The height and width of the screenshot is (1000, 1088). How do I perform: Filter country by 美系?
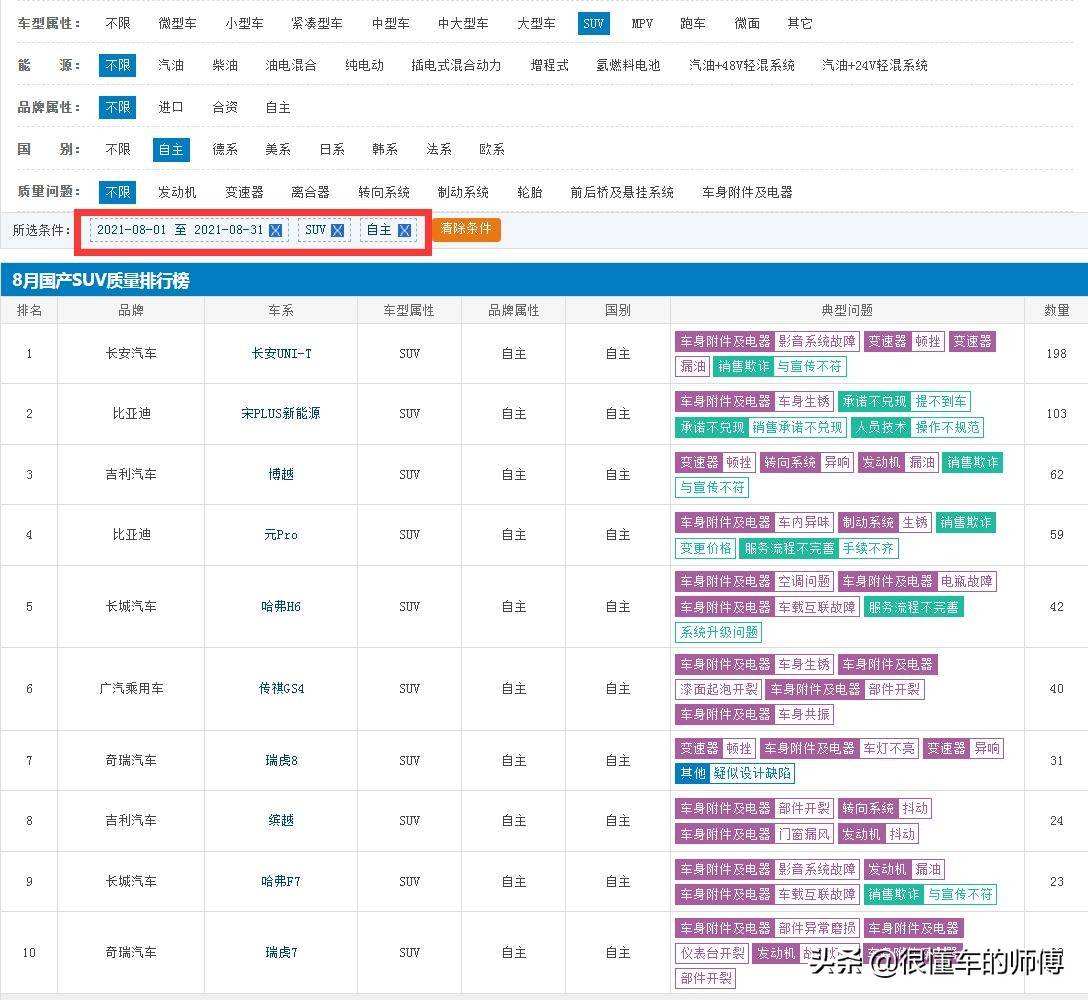pos(278,149)
